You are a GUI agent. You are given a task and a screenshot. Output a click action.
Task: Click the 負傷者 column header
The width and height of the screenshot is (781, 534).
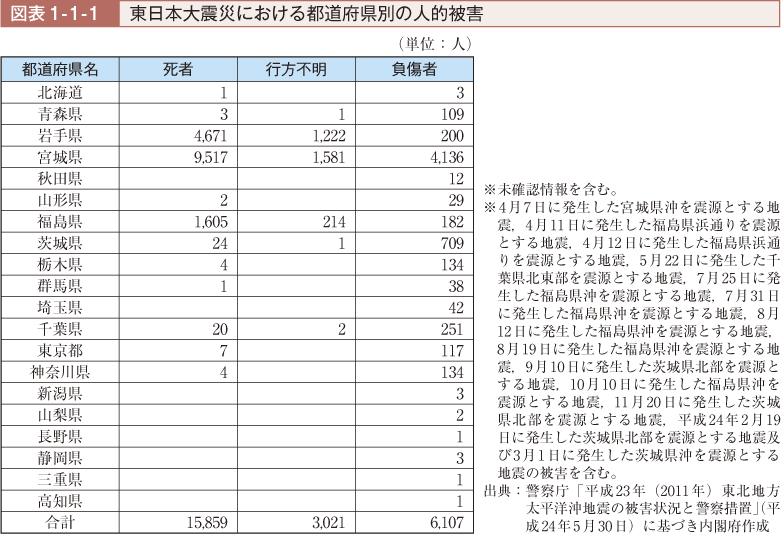pos(414,69)
